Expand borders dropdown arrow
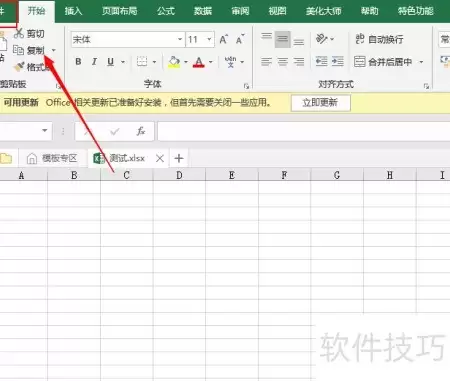 (154, 62)
